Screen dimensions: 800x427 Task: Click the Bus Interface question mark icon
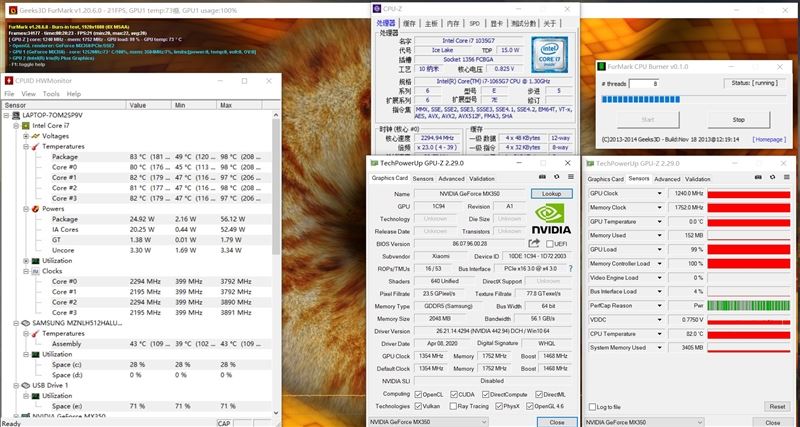click(570, 268)
